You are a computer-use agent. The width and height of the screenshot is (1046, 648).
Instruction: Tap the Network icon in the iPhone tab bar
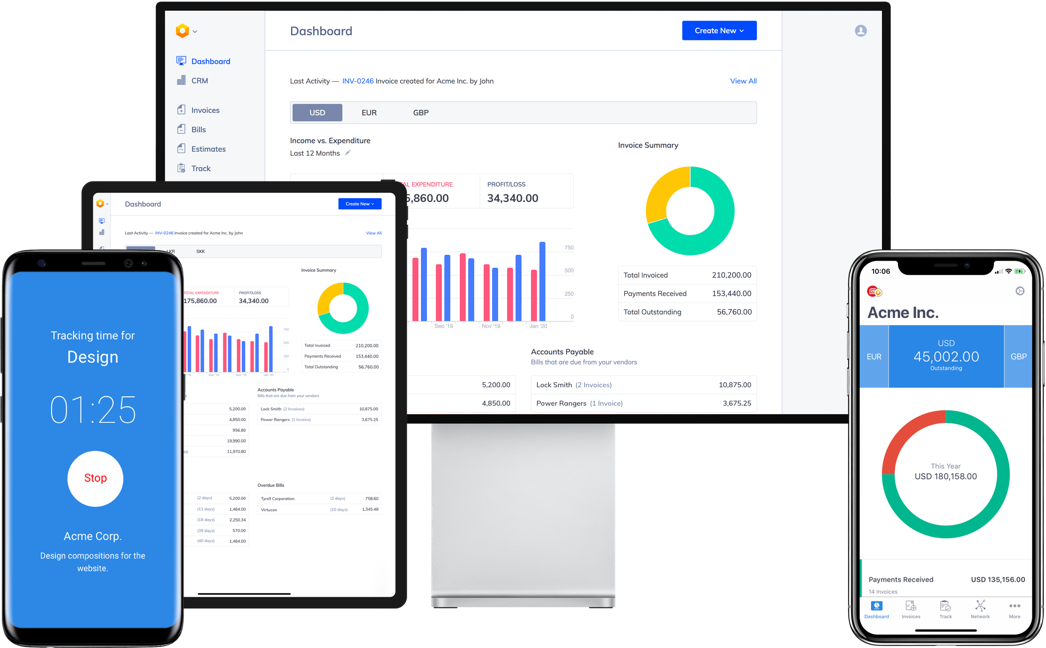(x=979, y=606)
